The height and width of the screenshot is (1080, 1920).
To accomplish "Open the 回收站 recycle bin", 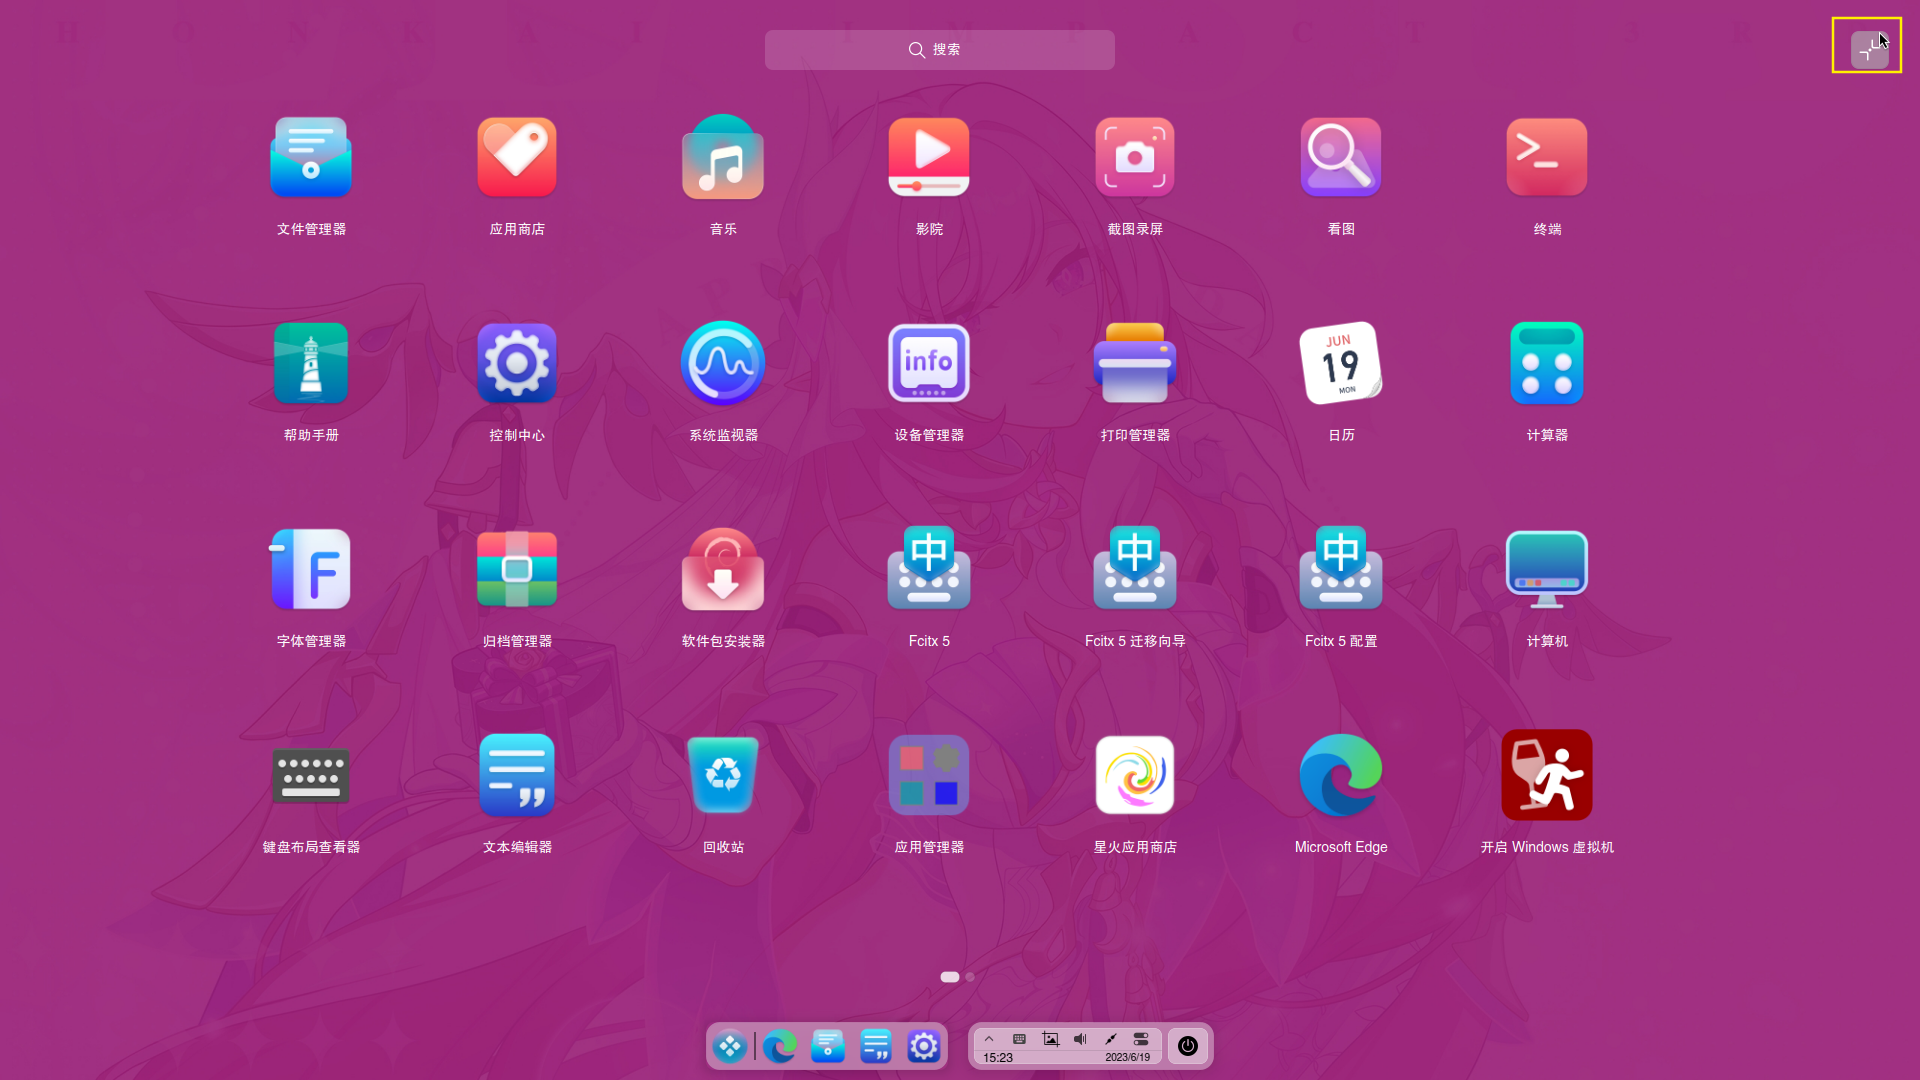I will 722,775.
